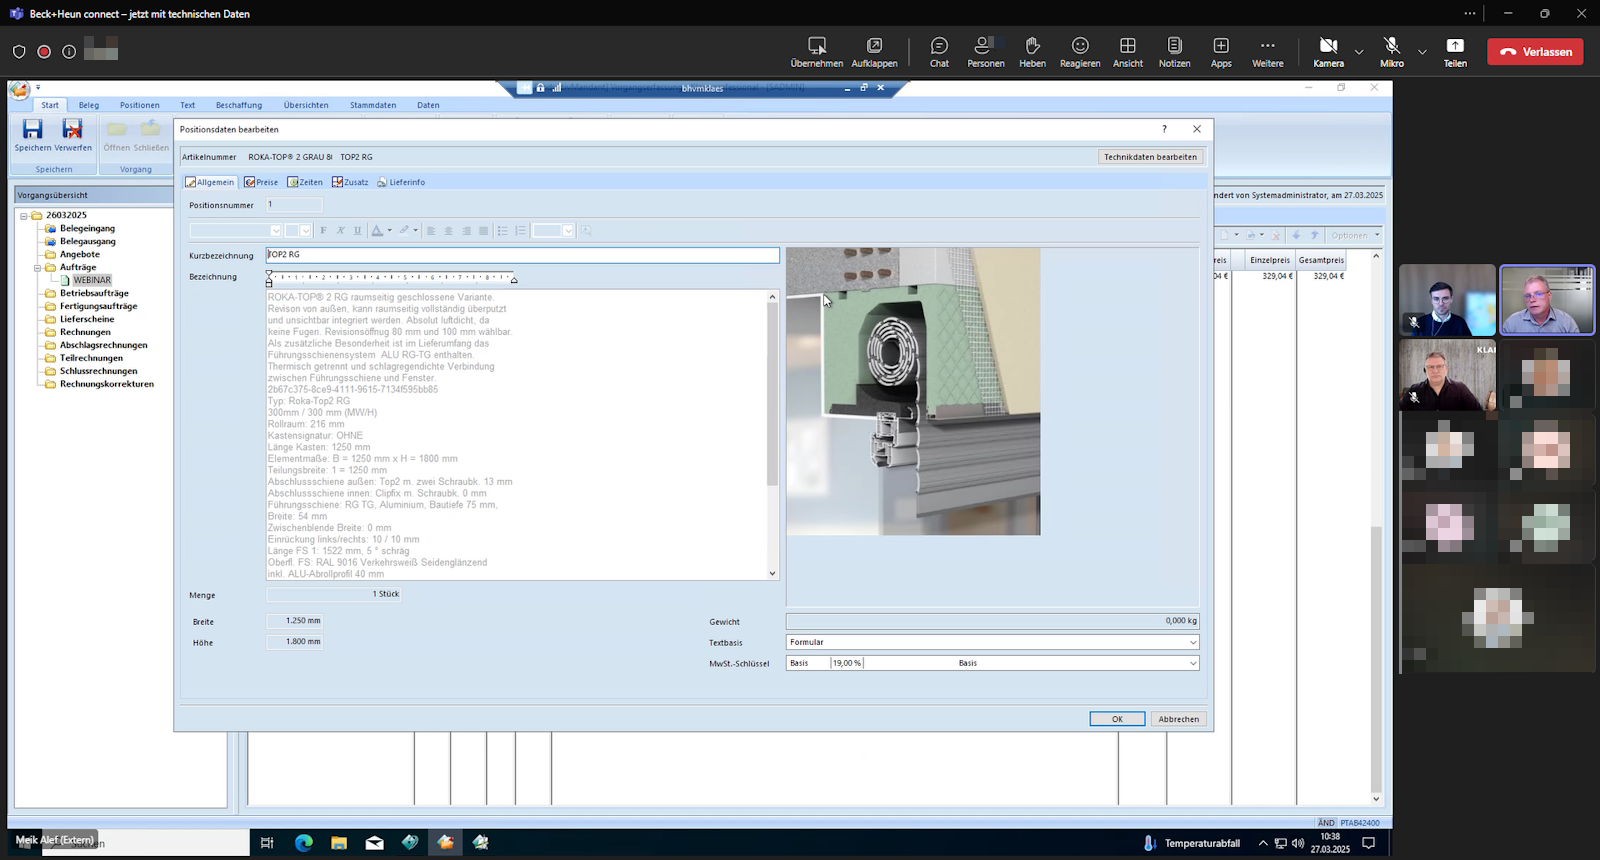The width and height of the screenshot is (1600, 860).
Task: Toggle bold (F) text formatting
Action: [323, 231]
